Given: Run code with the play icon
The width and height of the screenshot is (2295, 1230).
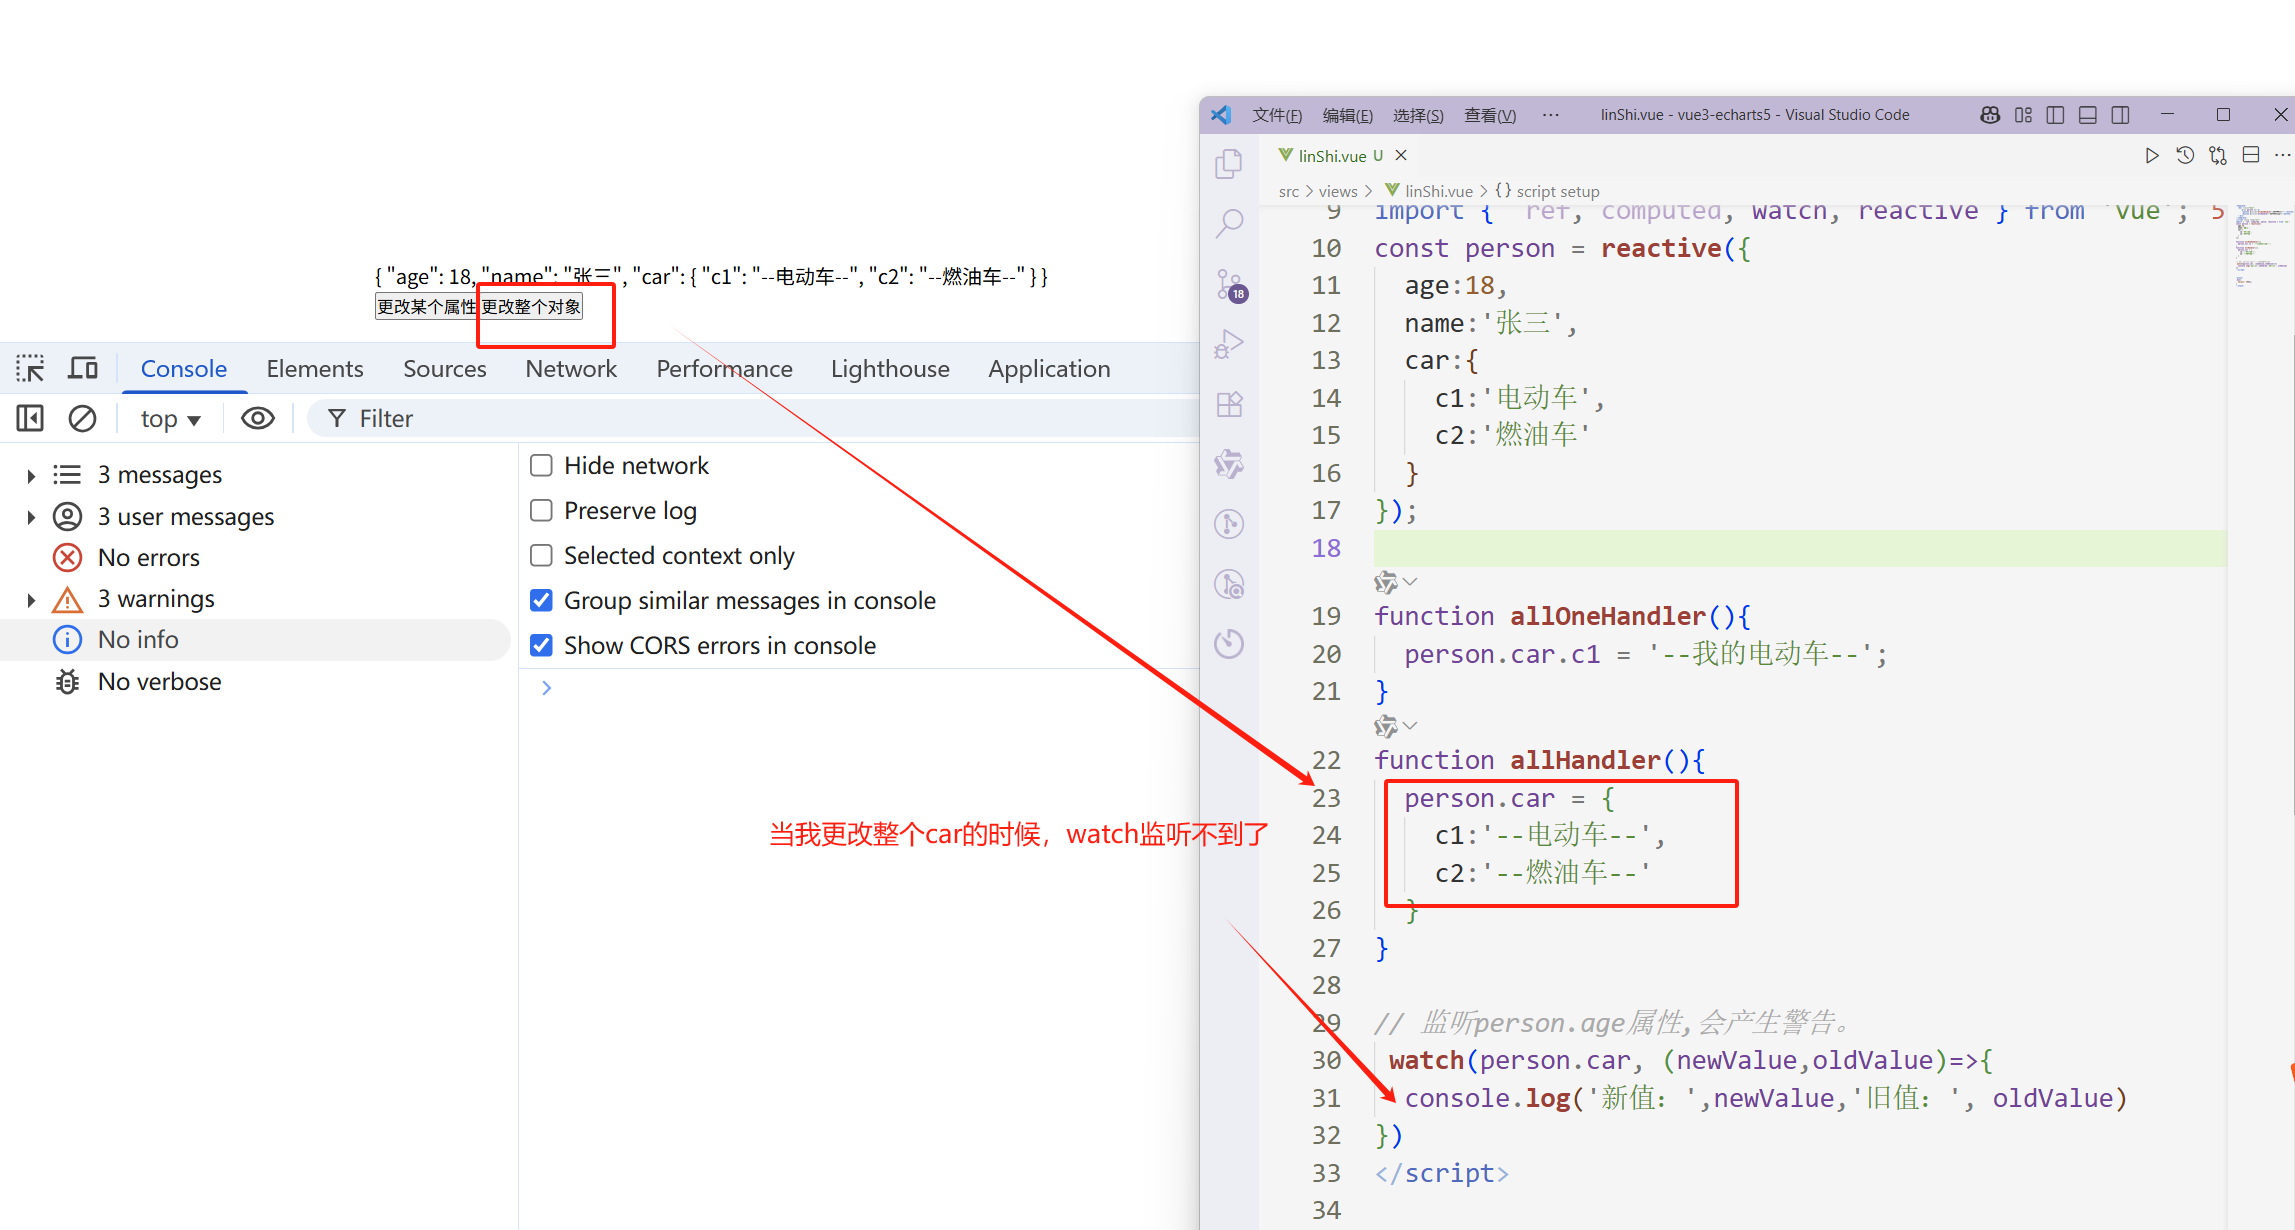Looking at the screenshot, I should [2151, 155].
